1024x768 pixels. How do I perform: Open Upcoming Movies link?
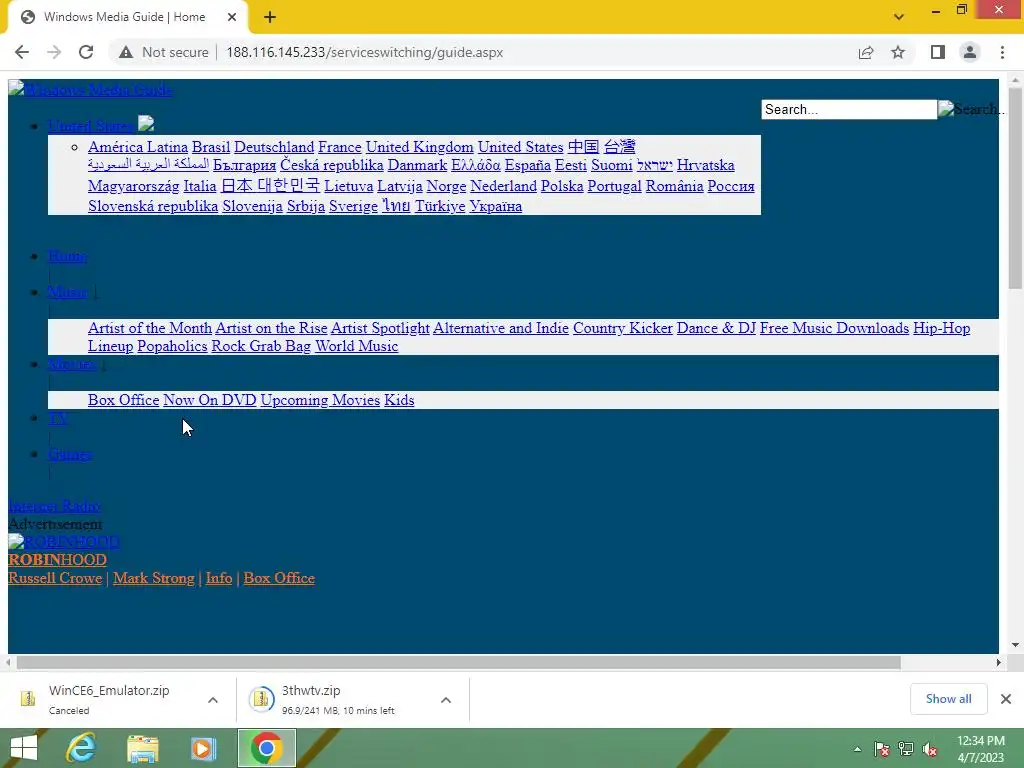point(320,400)
